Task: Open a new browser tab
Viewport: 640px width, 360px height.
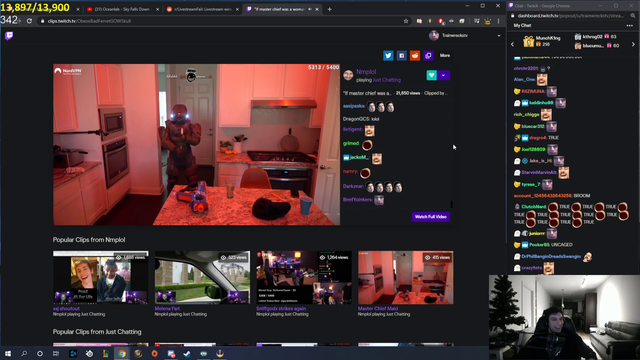Action: tap(329, 9)
